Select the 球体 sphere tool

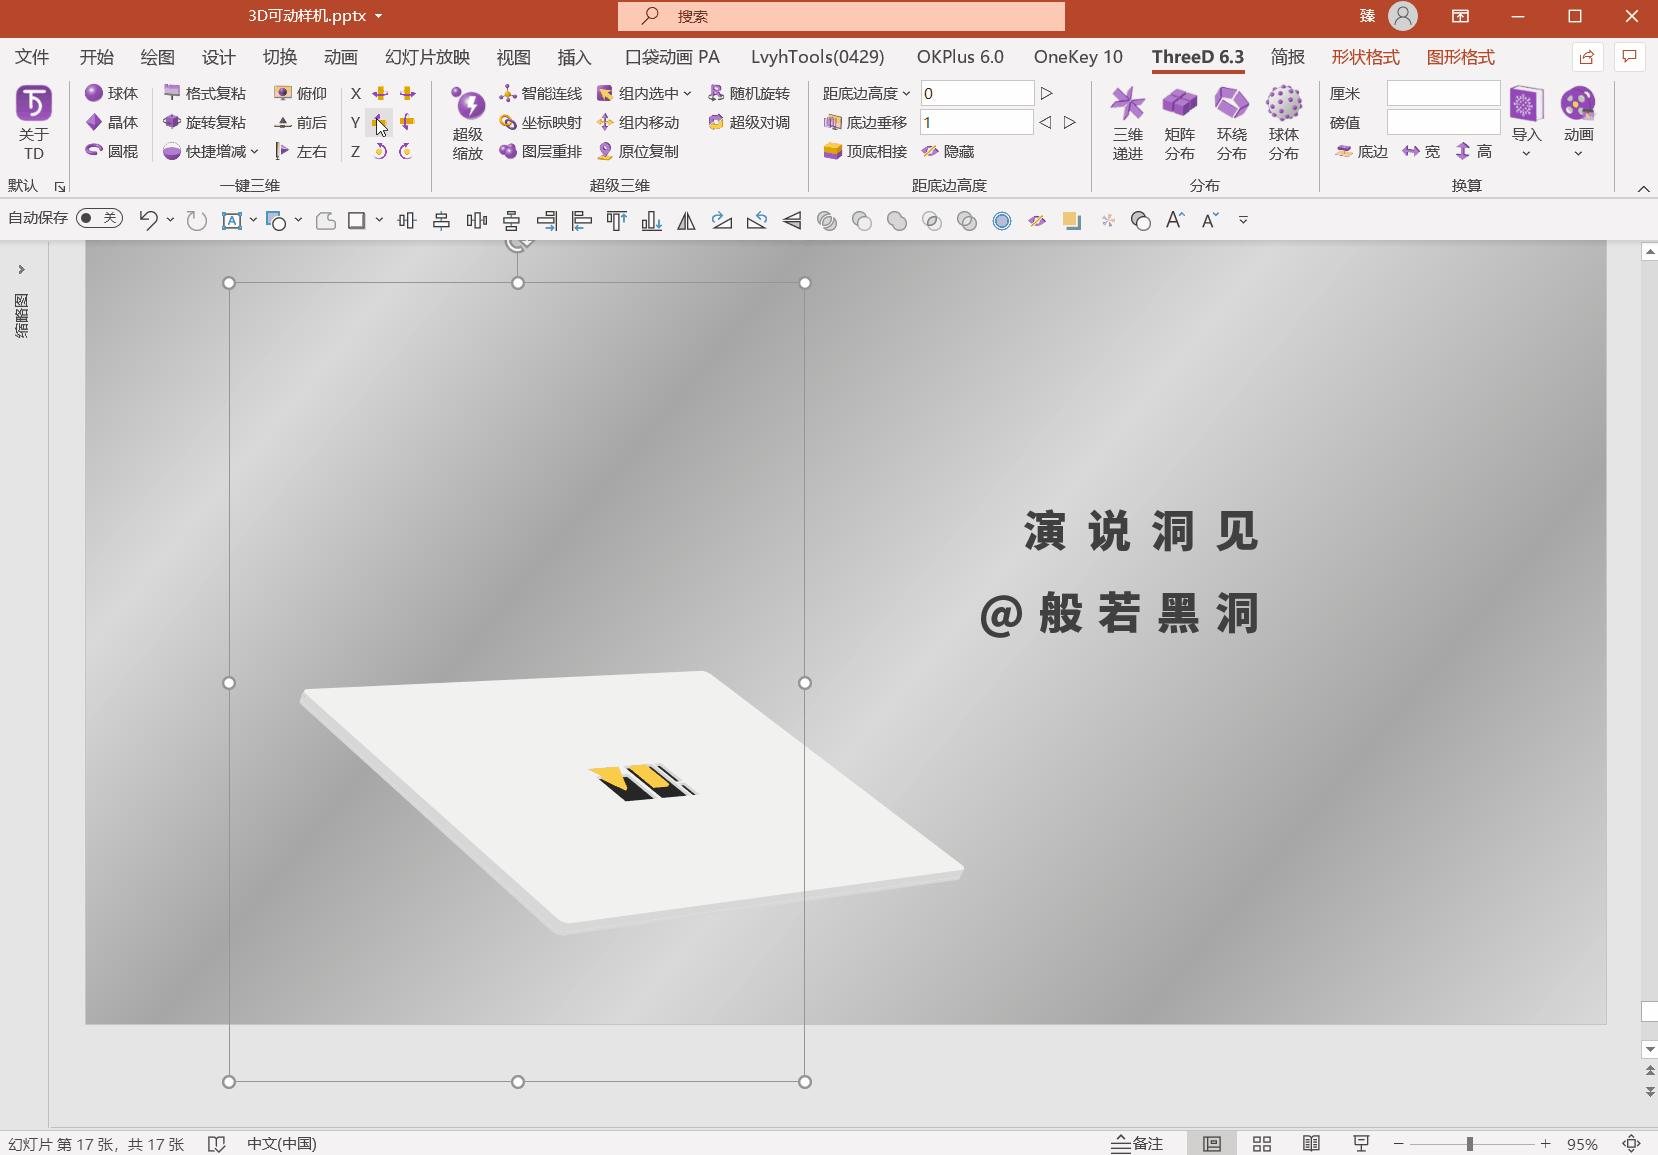tap(112, 93)
